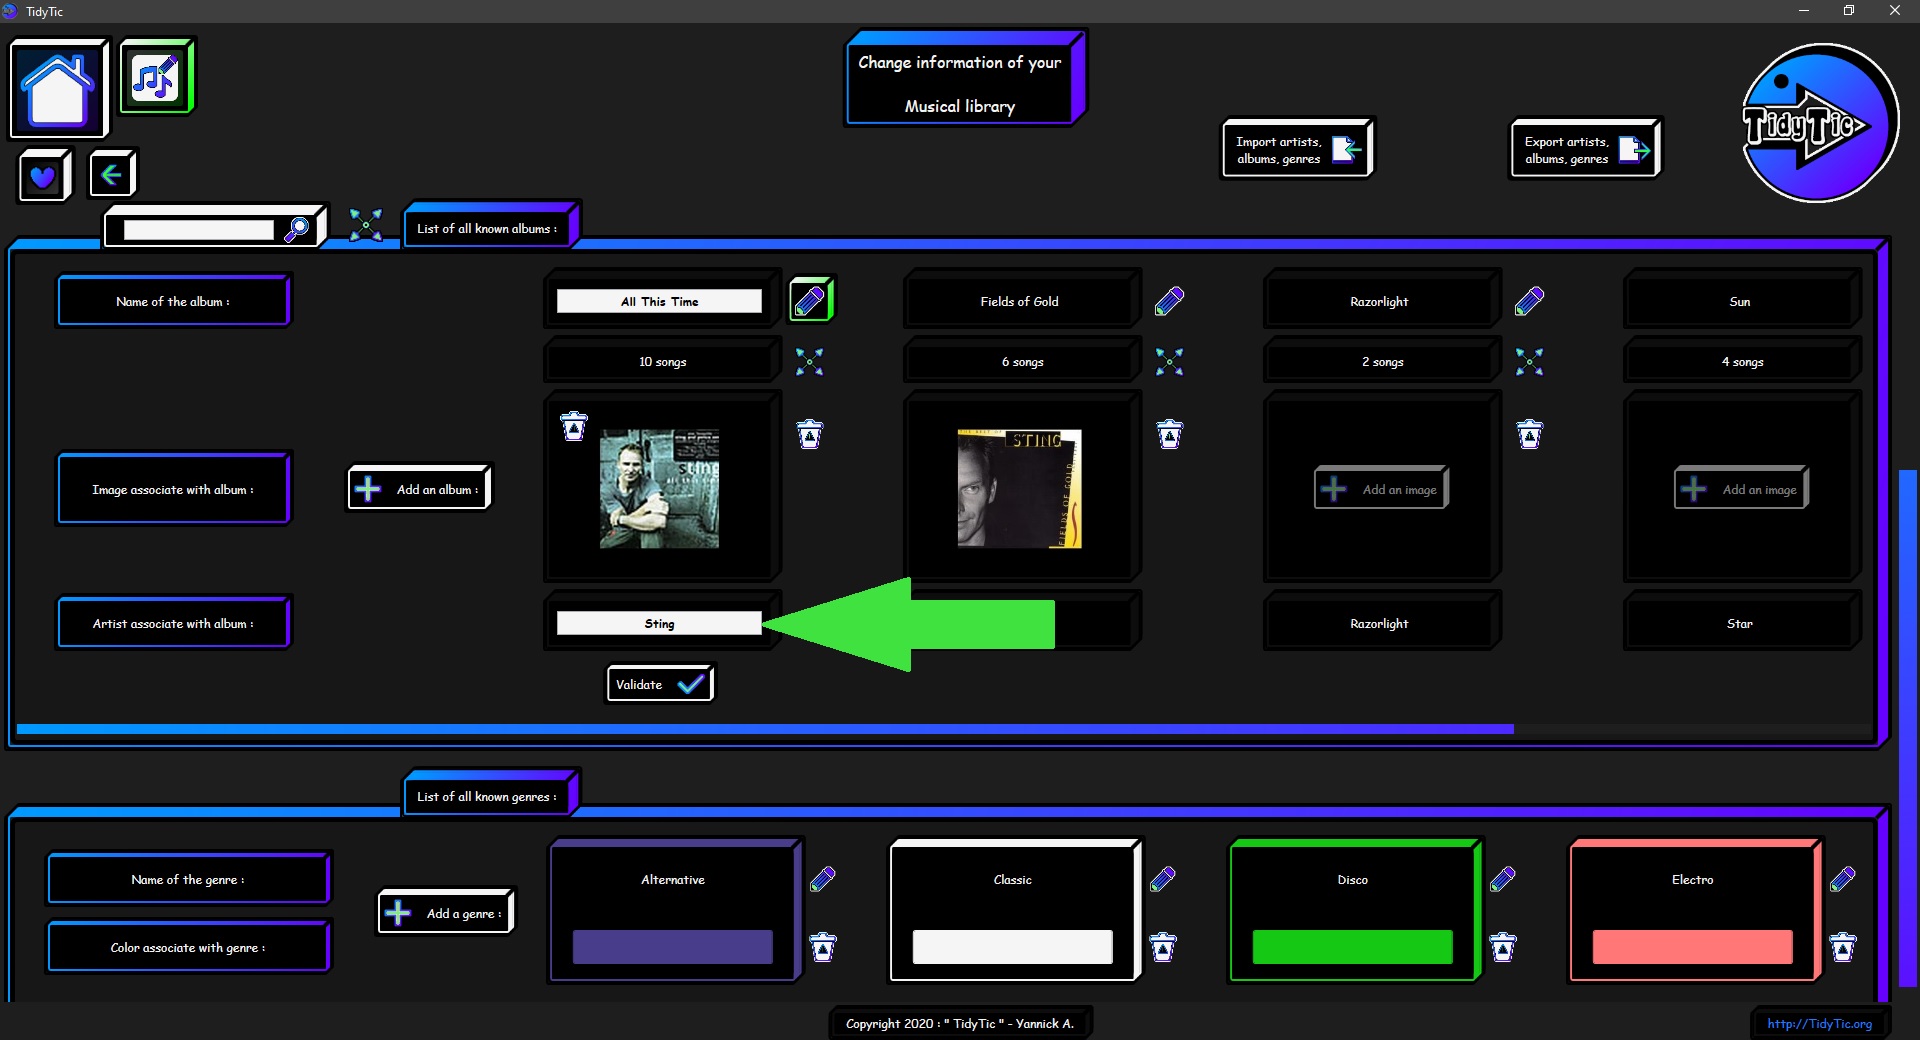Click pencil edit icon for Fields of Gold

pos(1169,301)
